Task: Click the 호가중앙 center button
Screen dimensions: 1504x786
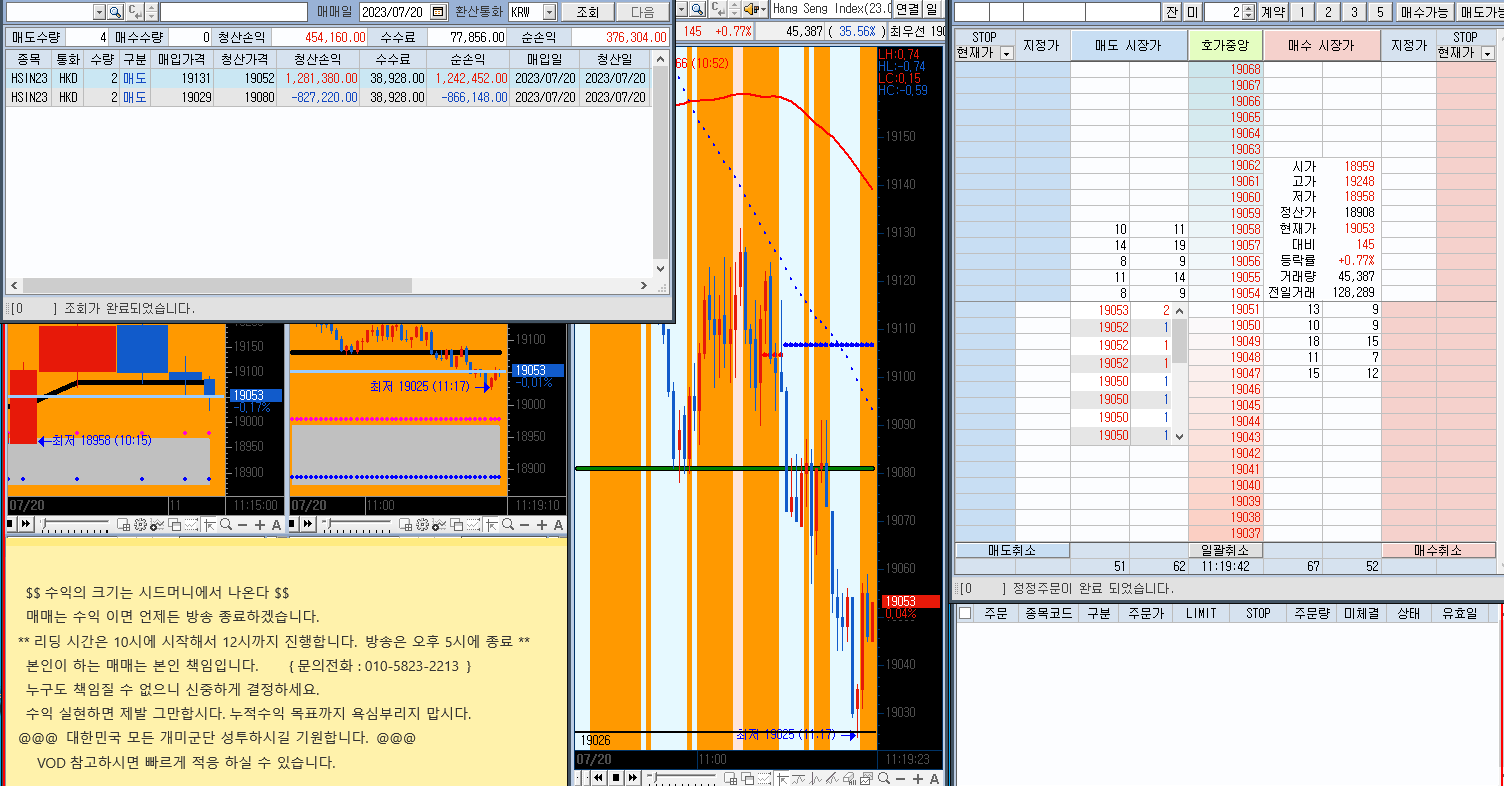Action: click(1226, 45)
